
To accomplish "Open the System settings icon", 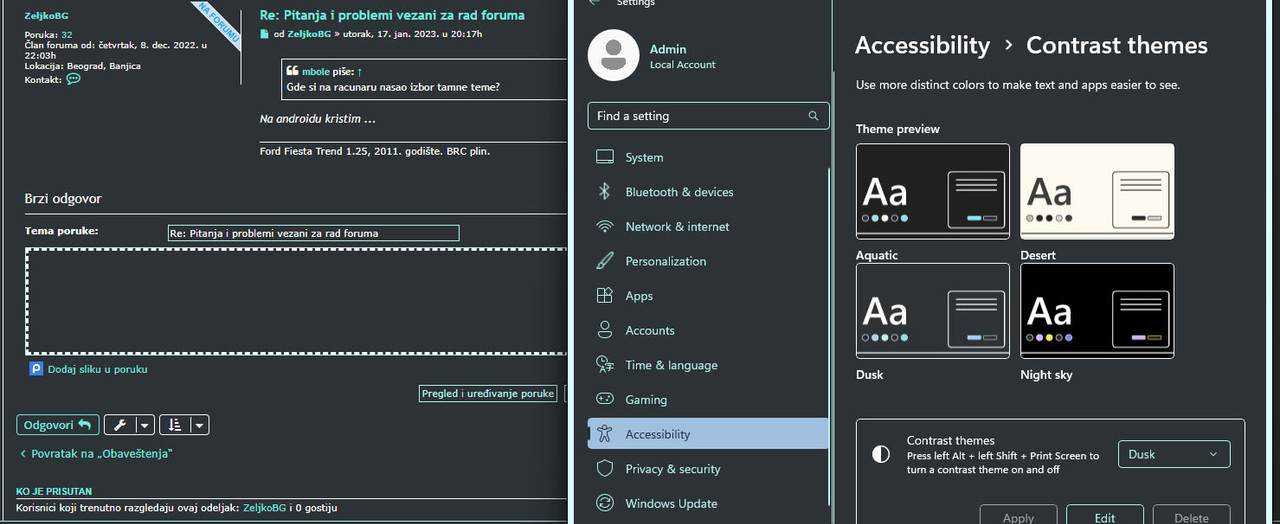I will [x=604, y=157].
